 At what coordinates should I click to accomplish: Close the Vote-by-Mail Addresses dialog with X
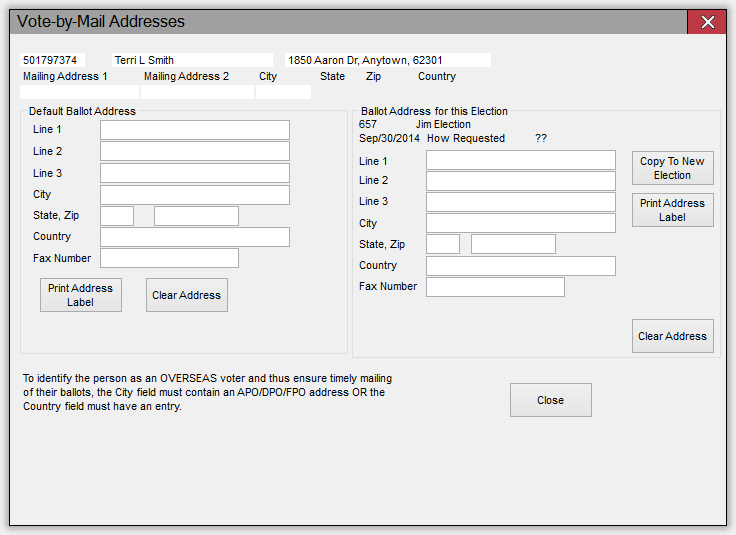tap(707, 22)
